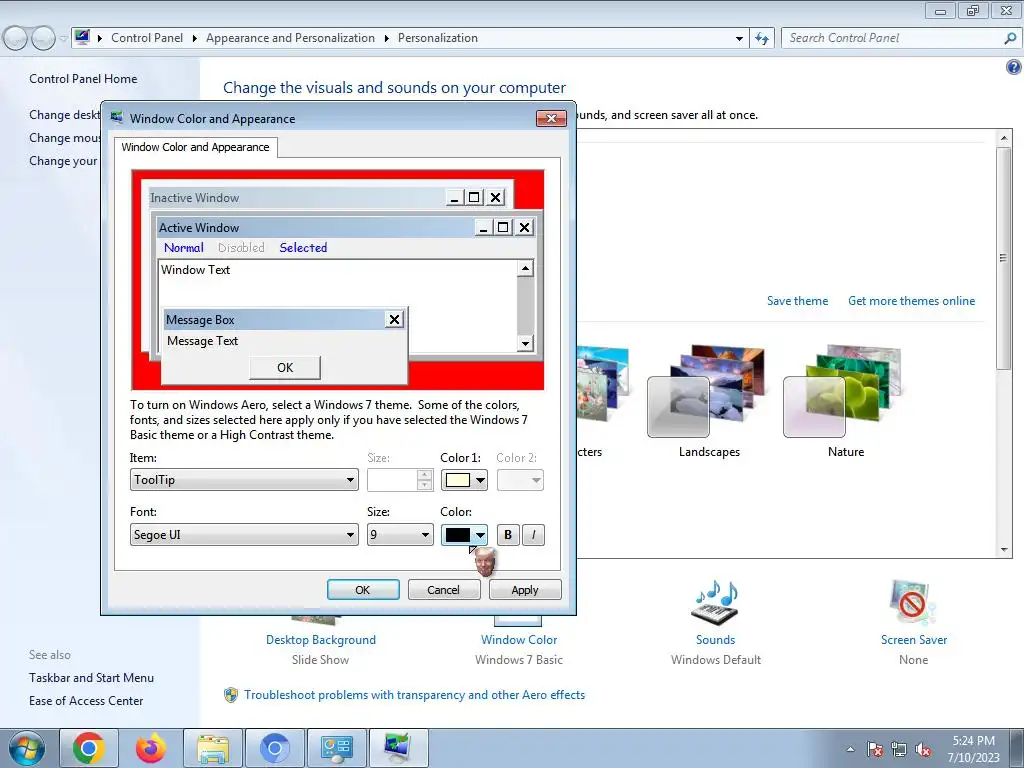Click Cancel in the dialog
Image resolution: width=1024 pixels, height=768 pixels.
444,590
